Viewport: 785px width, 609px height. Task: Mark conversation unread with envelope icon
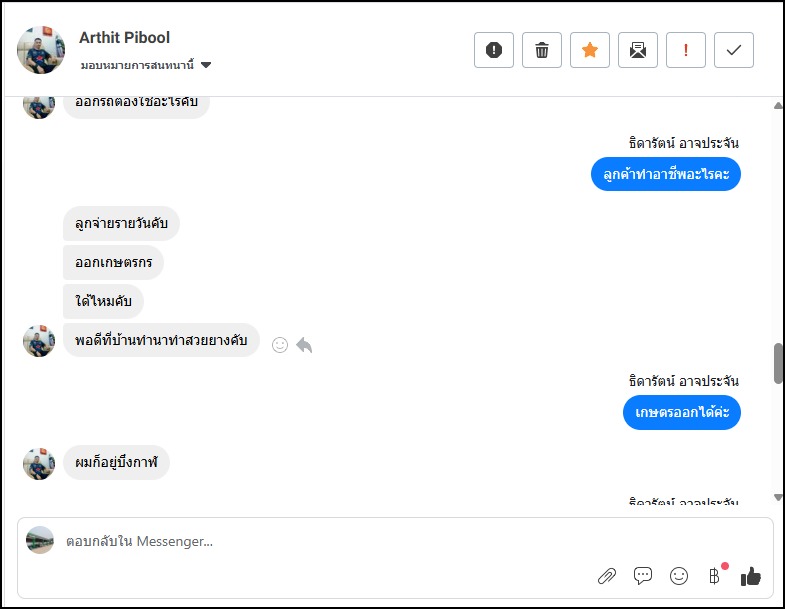[638, 50]
